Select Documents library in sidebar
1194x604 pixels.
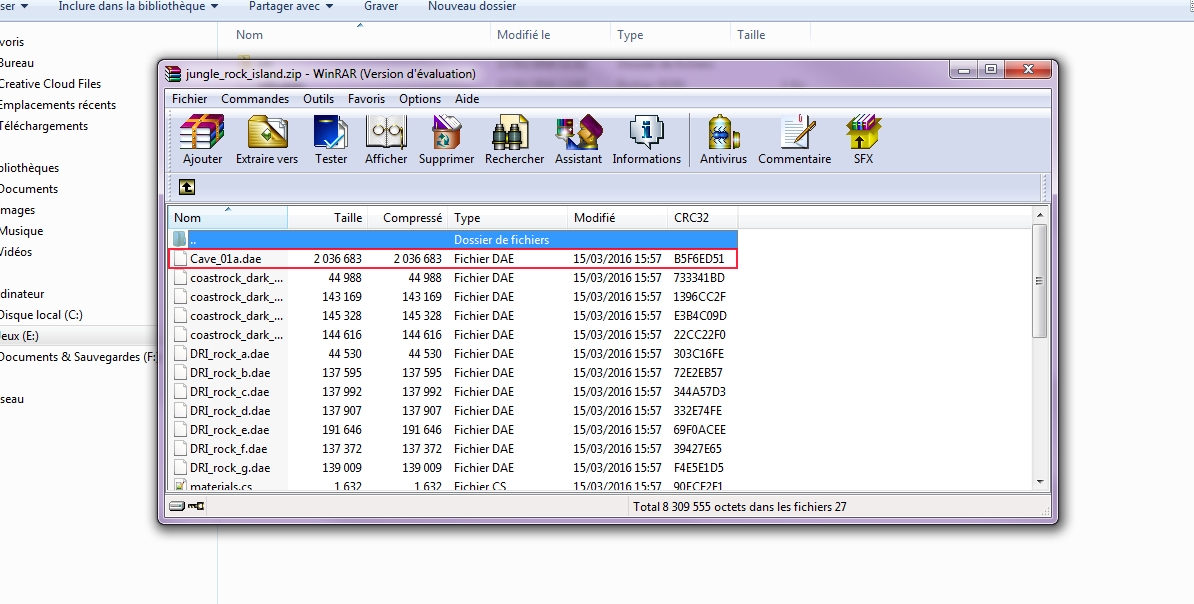tap(29, 189)
